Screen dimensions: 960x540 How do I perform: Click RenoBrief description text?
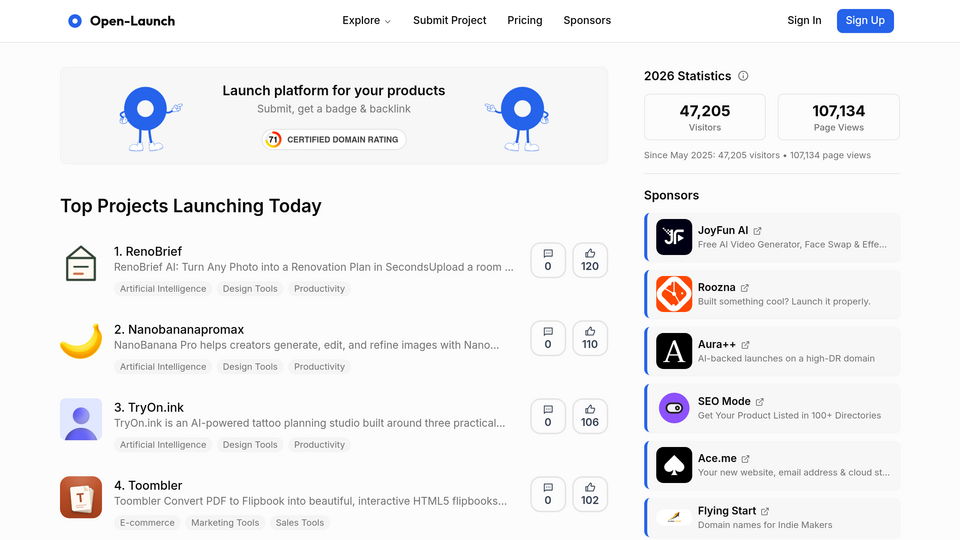click(313, 267)
